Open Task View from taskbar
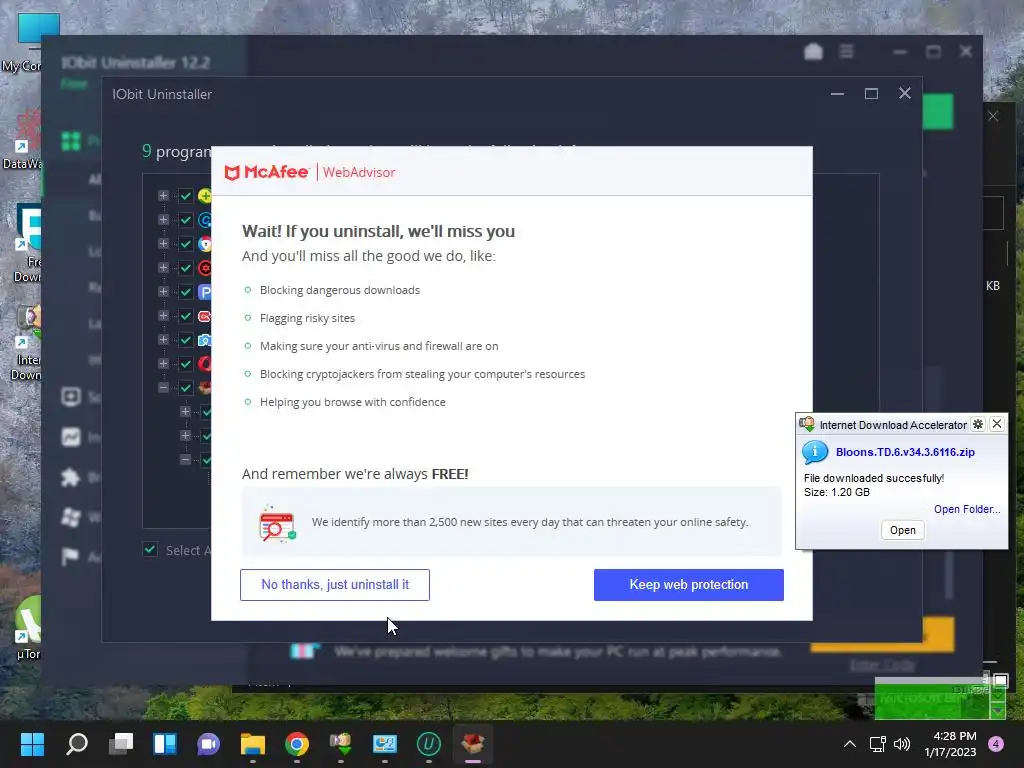 [121, 743]
